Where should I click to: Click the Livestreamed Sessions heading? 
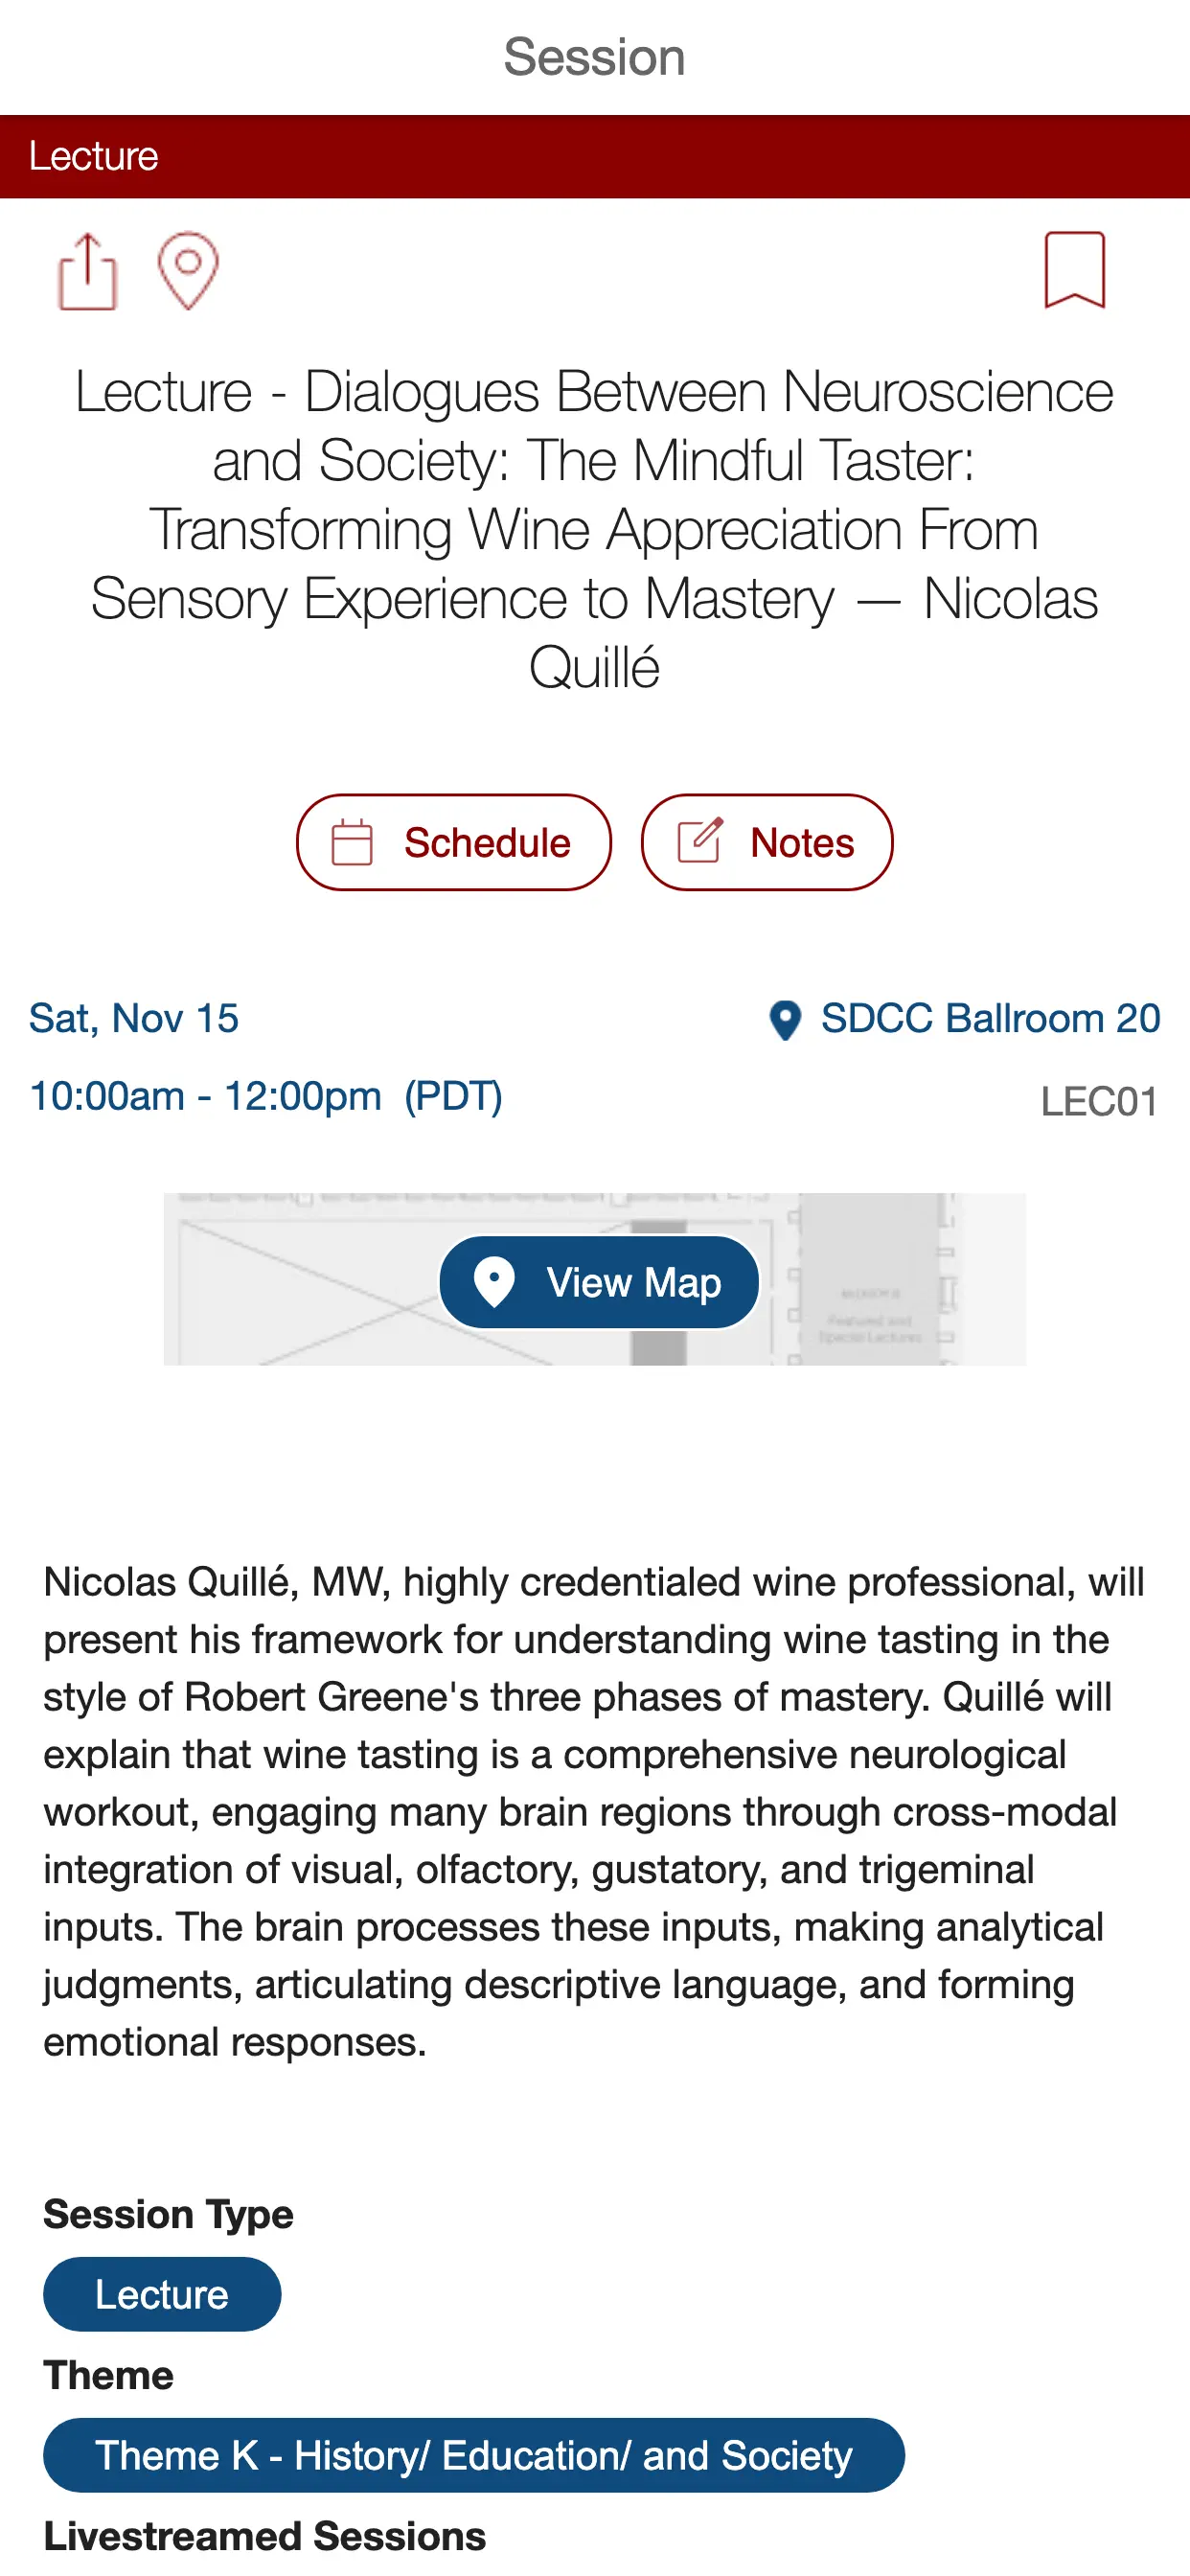(x=265, y=2536)
